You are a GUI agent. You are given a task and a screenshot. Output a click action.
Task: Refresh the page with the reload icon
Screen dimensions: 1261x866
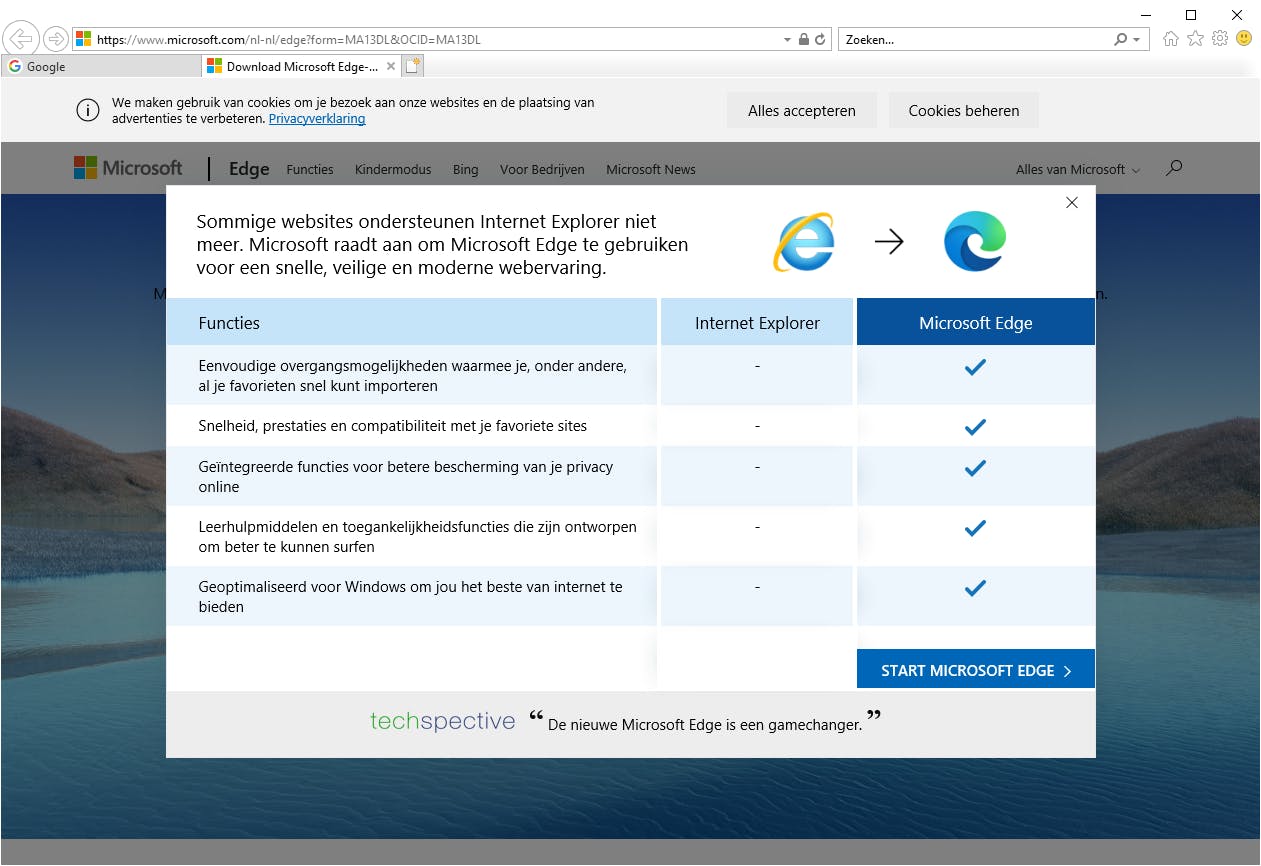(820, 40)
